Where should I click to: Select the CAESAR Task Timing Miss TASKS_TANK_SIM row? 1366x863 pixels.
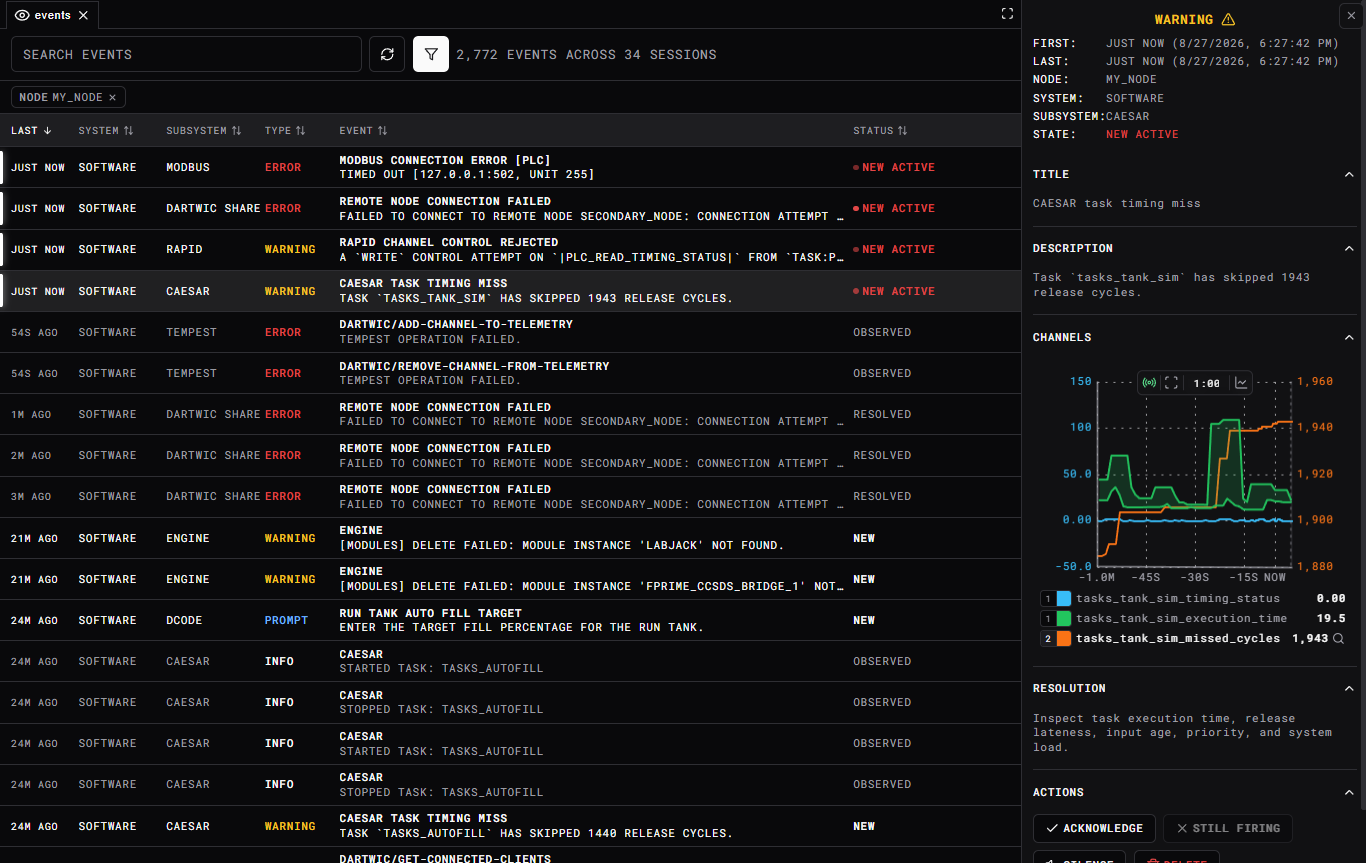(x=510, y=291)
